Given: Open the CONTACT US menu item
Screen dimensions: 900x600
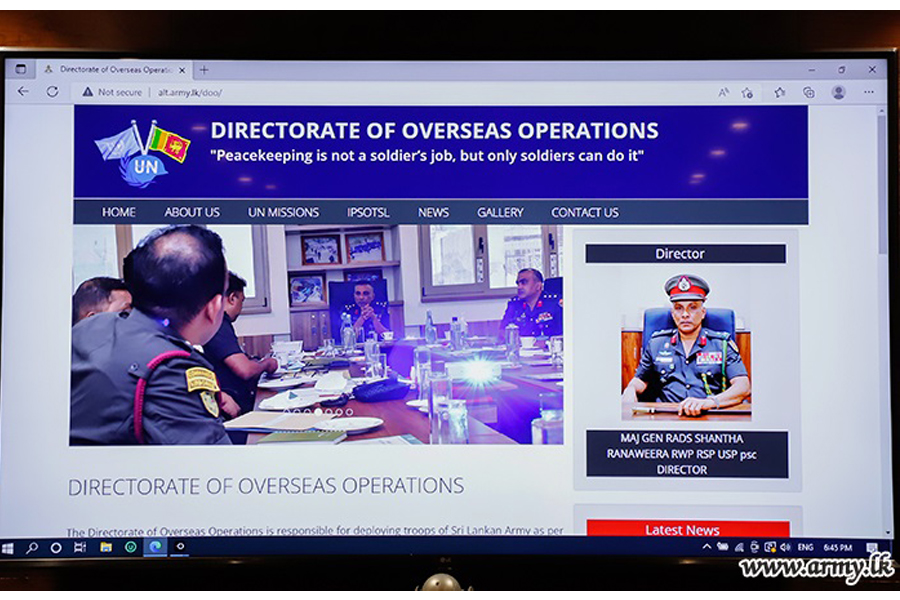Looking at the screenshot, I should pyautogui.click(x=585, y=212).
